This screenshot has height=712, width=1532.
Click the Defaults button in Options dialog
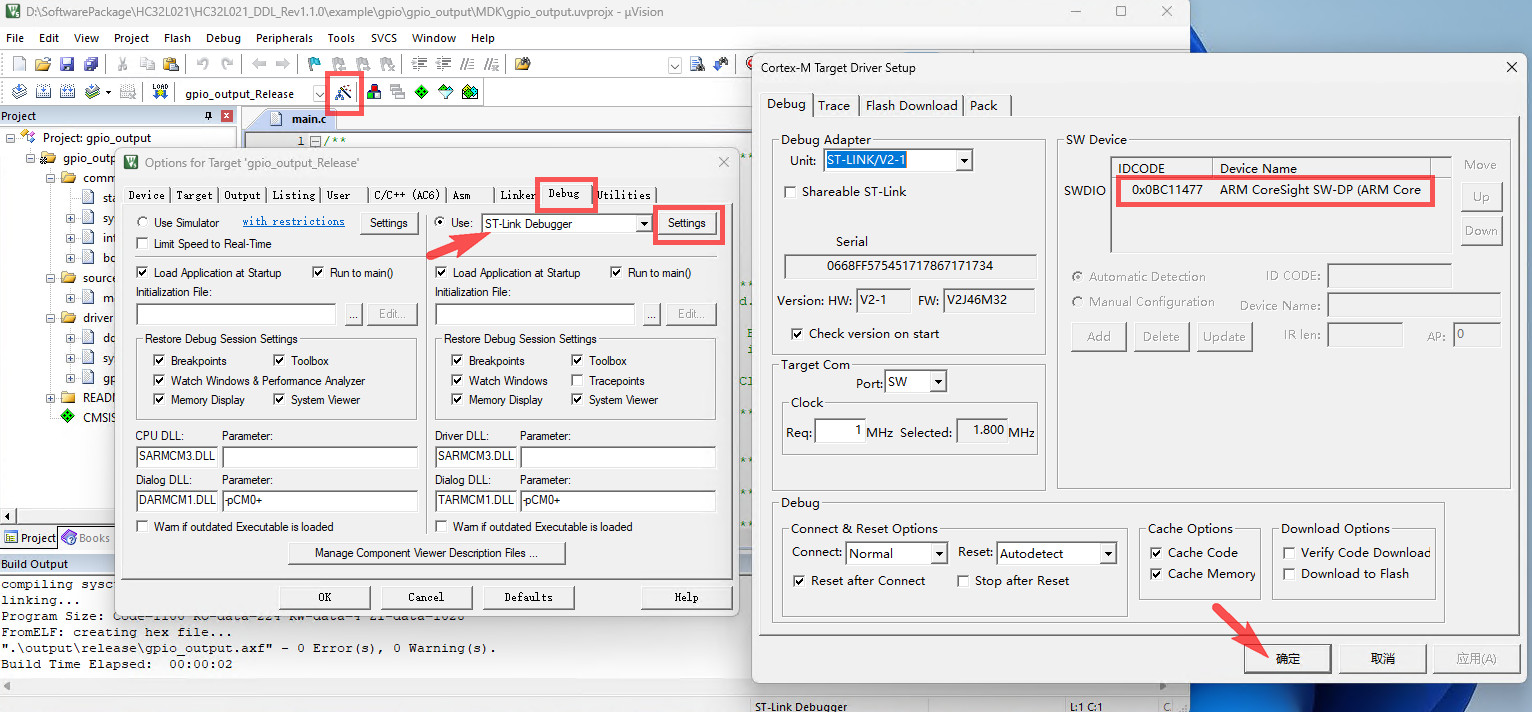(528, 597)
